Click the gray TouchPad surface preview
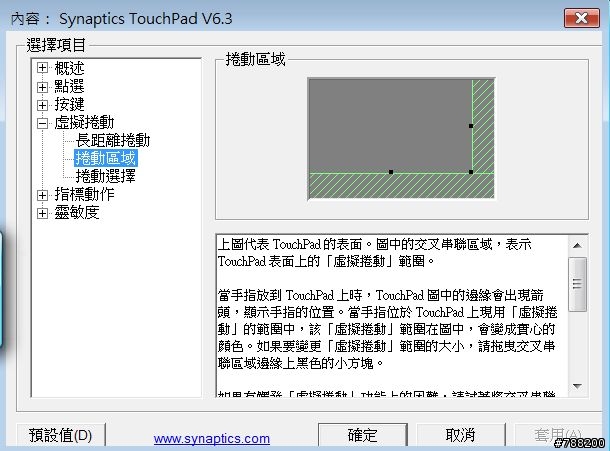The image size is (610, 451). [x=390, y=126]
